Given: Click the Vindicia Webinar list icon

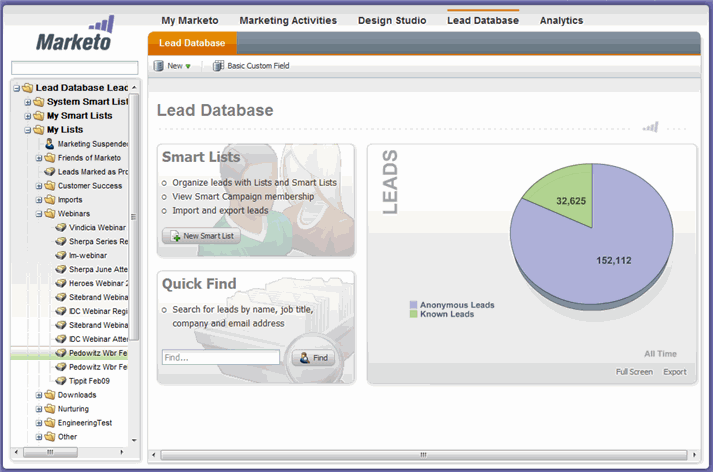Looking at the screenshot, I should (x=60, y=227).
